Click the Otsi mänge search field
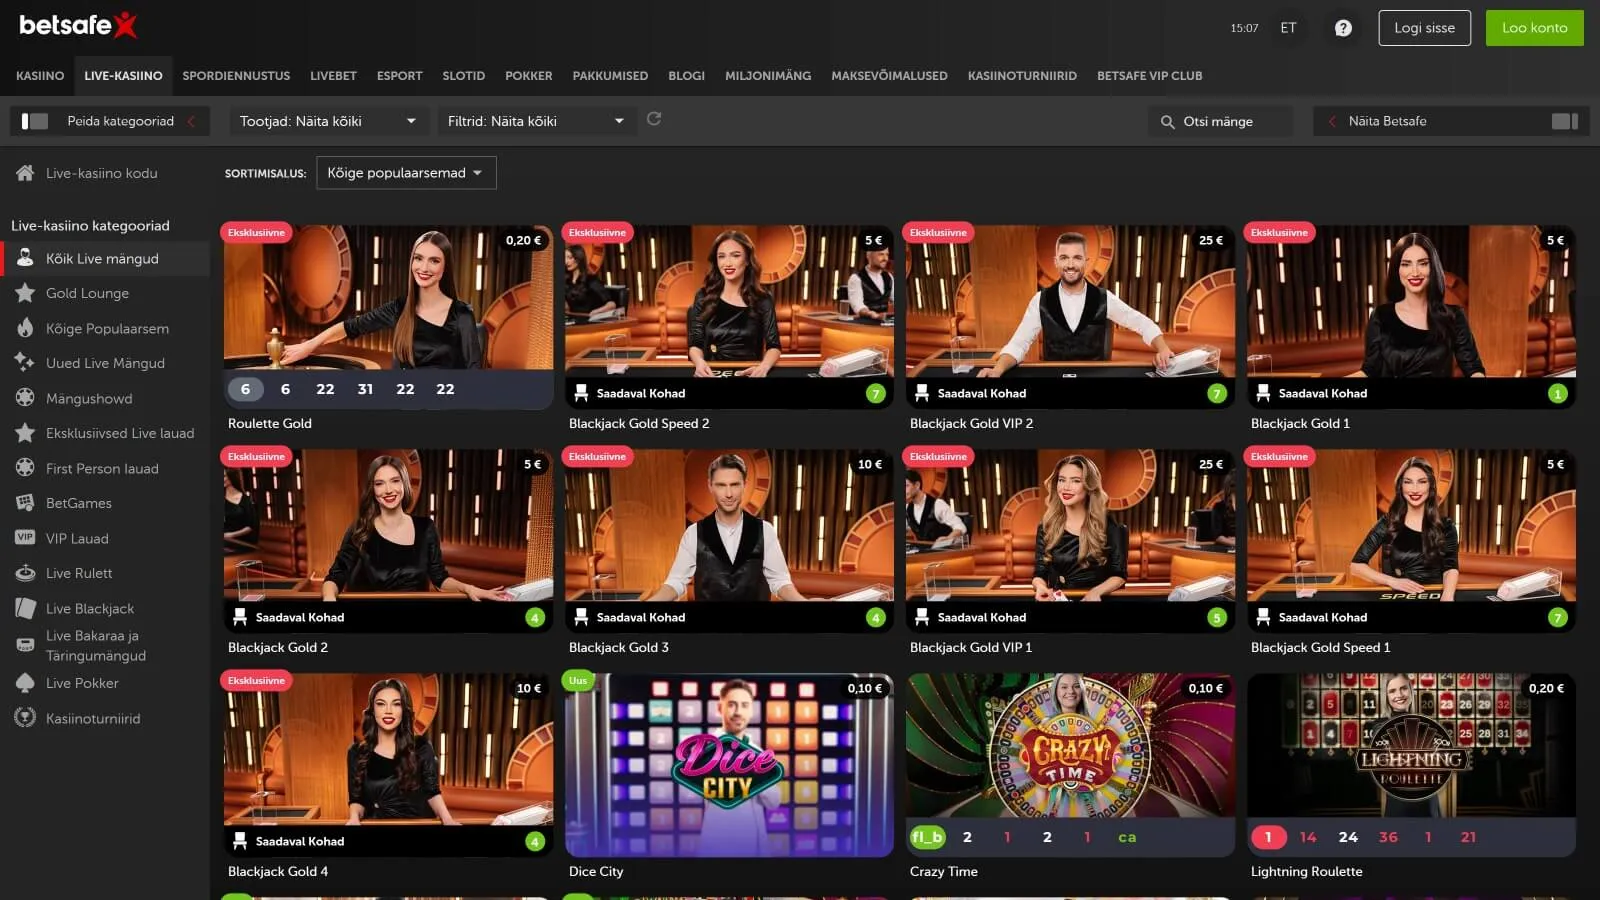 click(1220, 121)
